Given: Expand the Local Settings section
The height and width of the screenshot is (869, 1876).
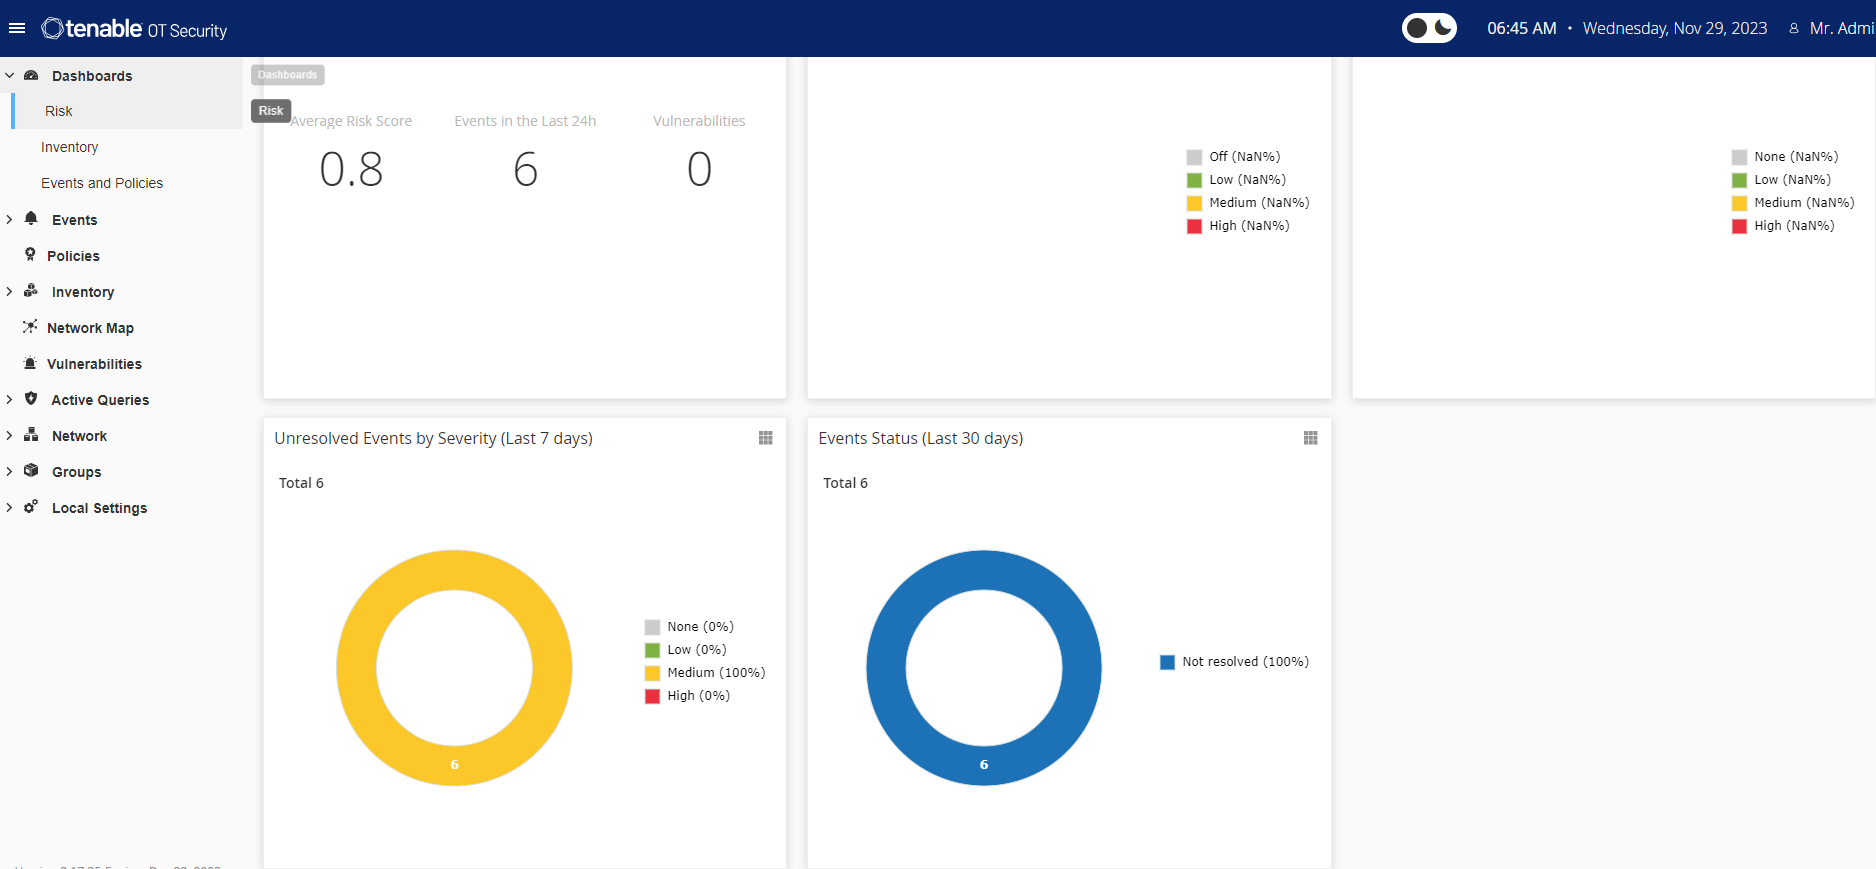Looking at the screenshot, I should (x=10, y=508).
